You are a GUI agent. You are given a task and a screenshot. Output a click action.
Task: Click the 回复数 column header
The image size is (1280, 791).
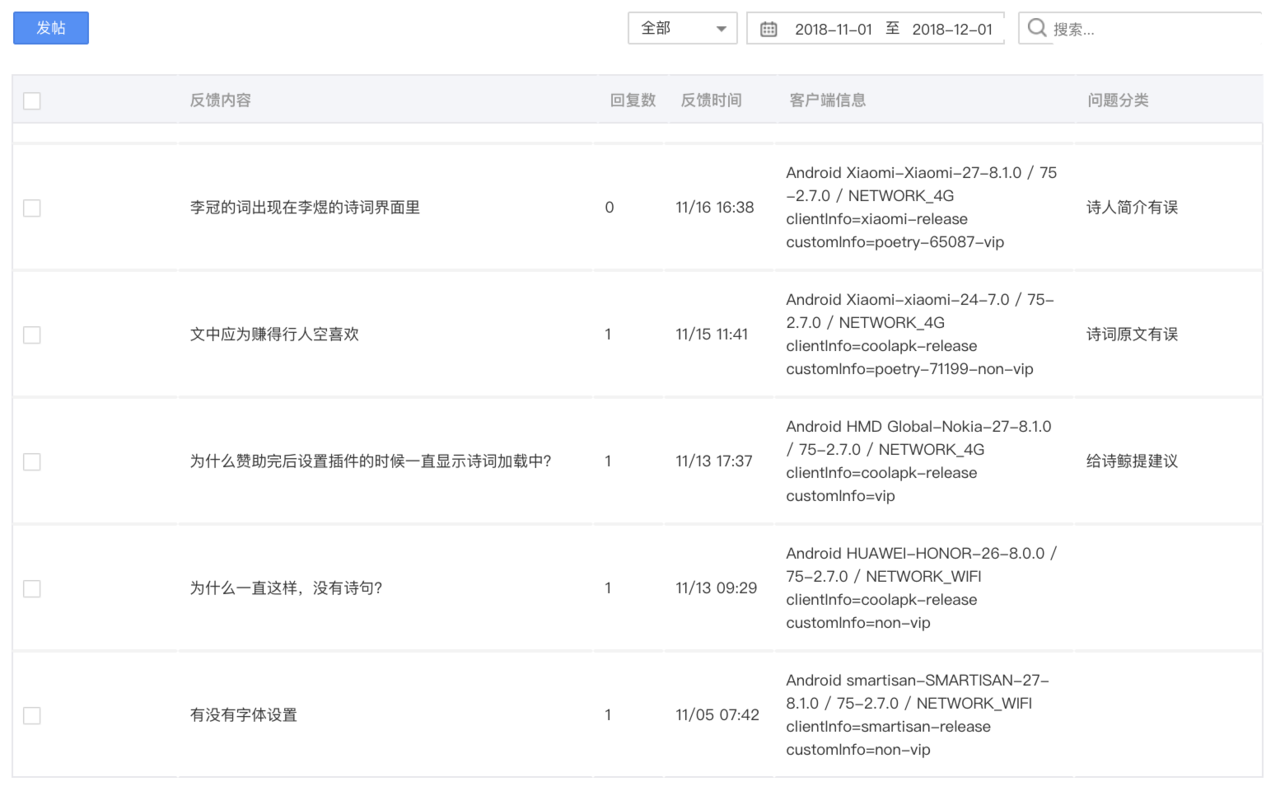(633, 100)
